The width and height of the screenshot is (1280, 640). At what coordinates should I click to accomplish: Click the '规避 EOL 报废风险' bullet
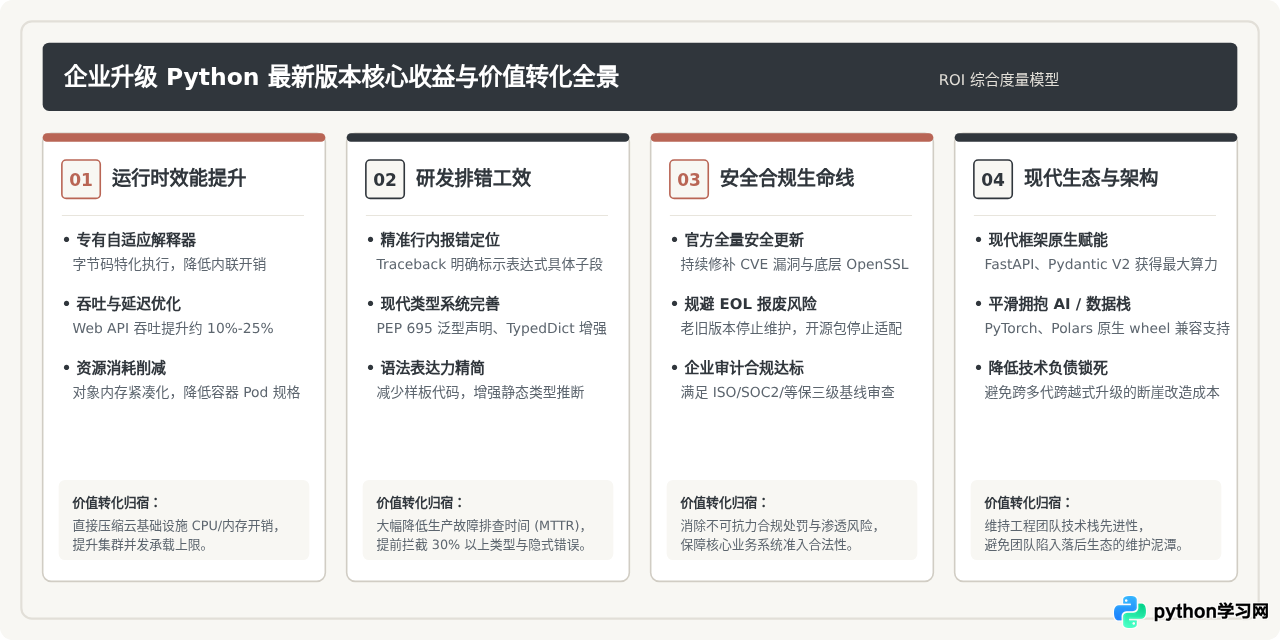click(750, 304)
